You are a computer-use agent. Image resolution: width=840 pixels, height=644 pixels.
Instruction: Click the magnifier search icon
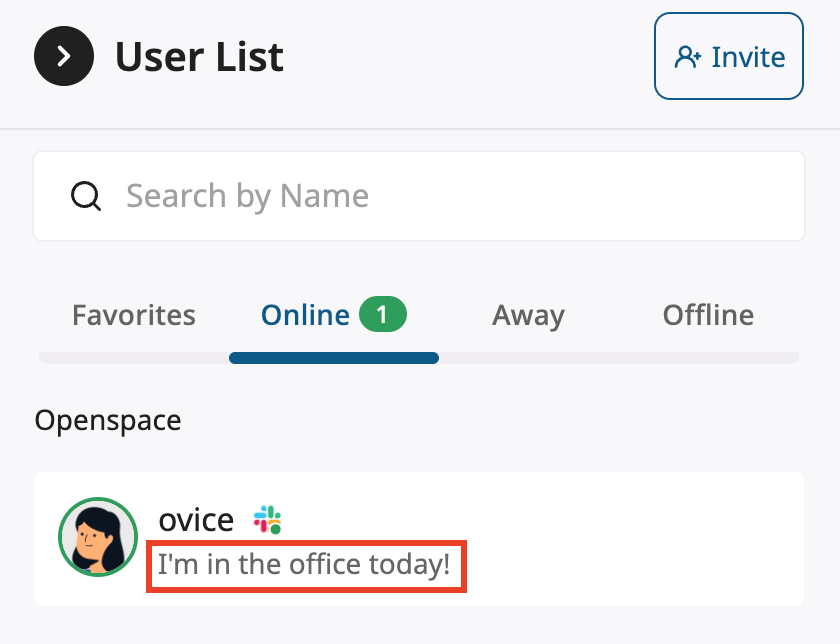86,196
